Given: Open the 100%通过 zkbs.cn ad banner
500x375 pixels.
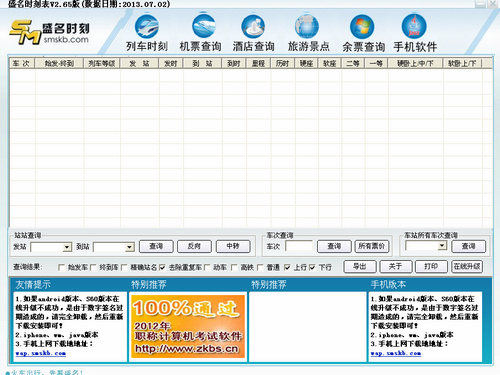Looking at the screenshot, I should click(x=188, y=327).
